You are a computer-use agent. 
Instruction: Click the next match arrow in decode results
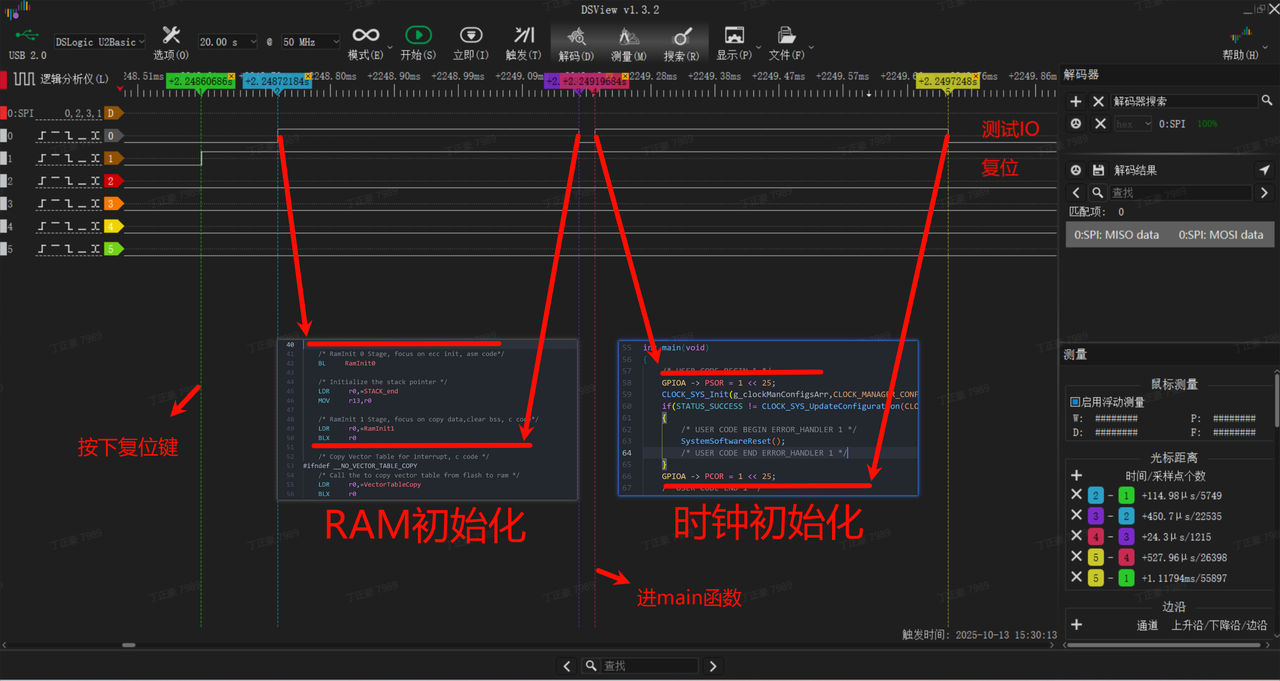tap(1264, 192)
